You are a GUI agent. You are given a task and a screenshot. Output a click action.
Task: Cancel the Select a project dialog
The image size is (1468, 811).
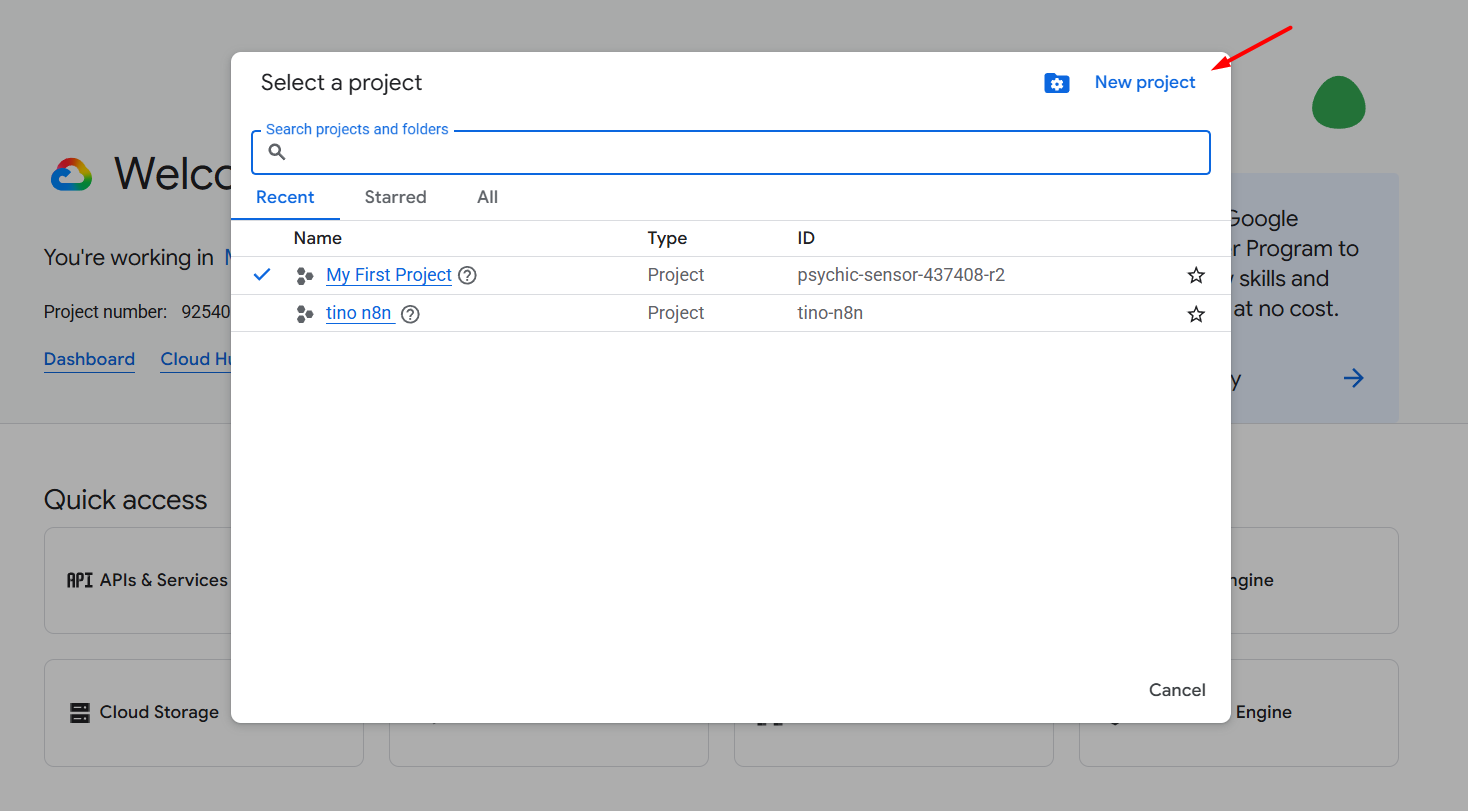pos(1177,690)
